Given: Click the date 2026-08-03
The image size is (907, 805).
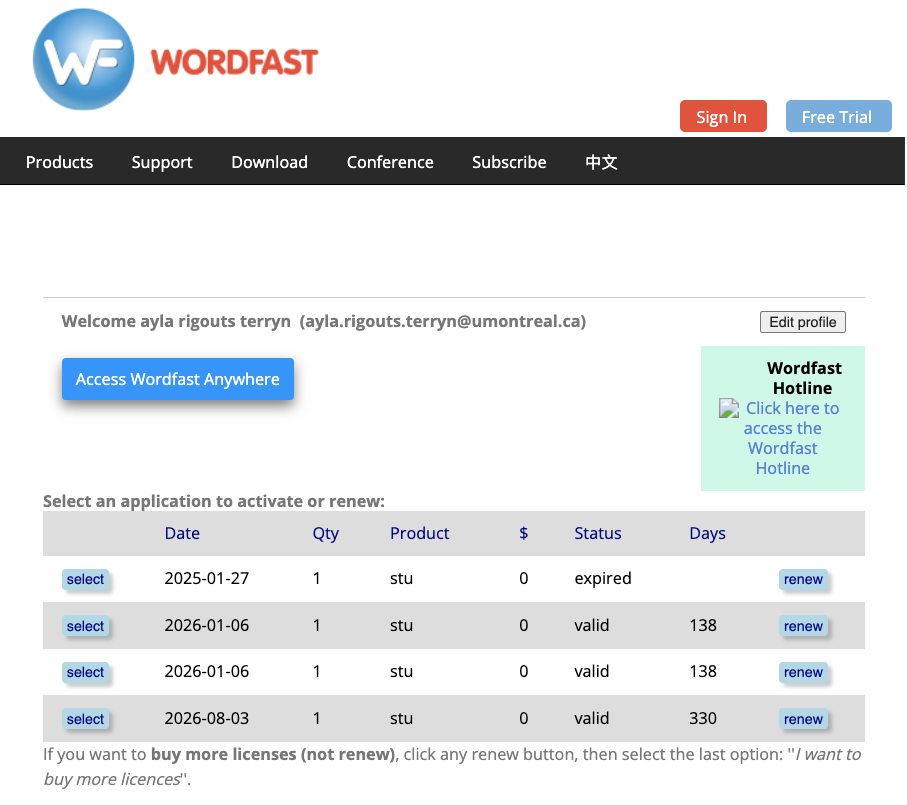Looking at the screenshot, I should 207,718.
